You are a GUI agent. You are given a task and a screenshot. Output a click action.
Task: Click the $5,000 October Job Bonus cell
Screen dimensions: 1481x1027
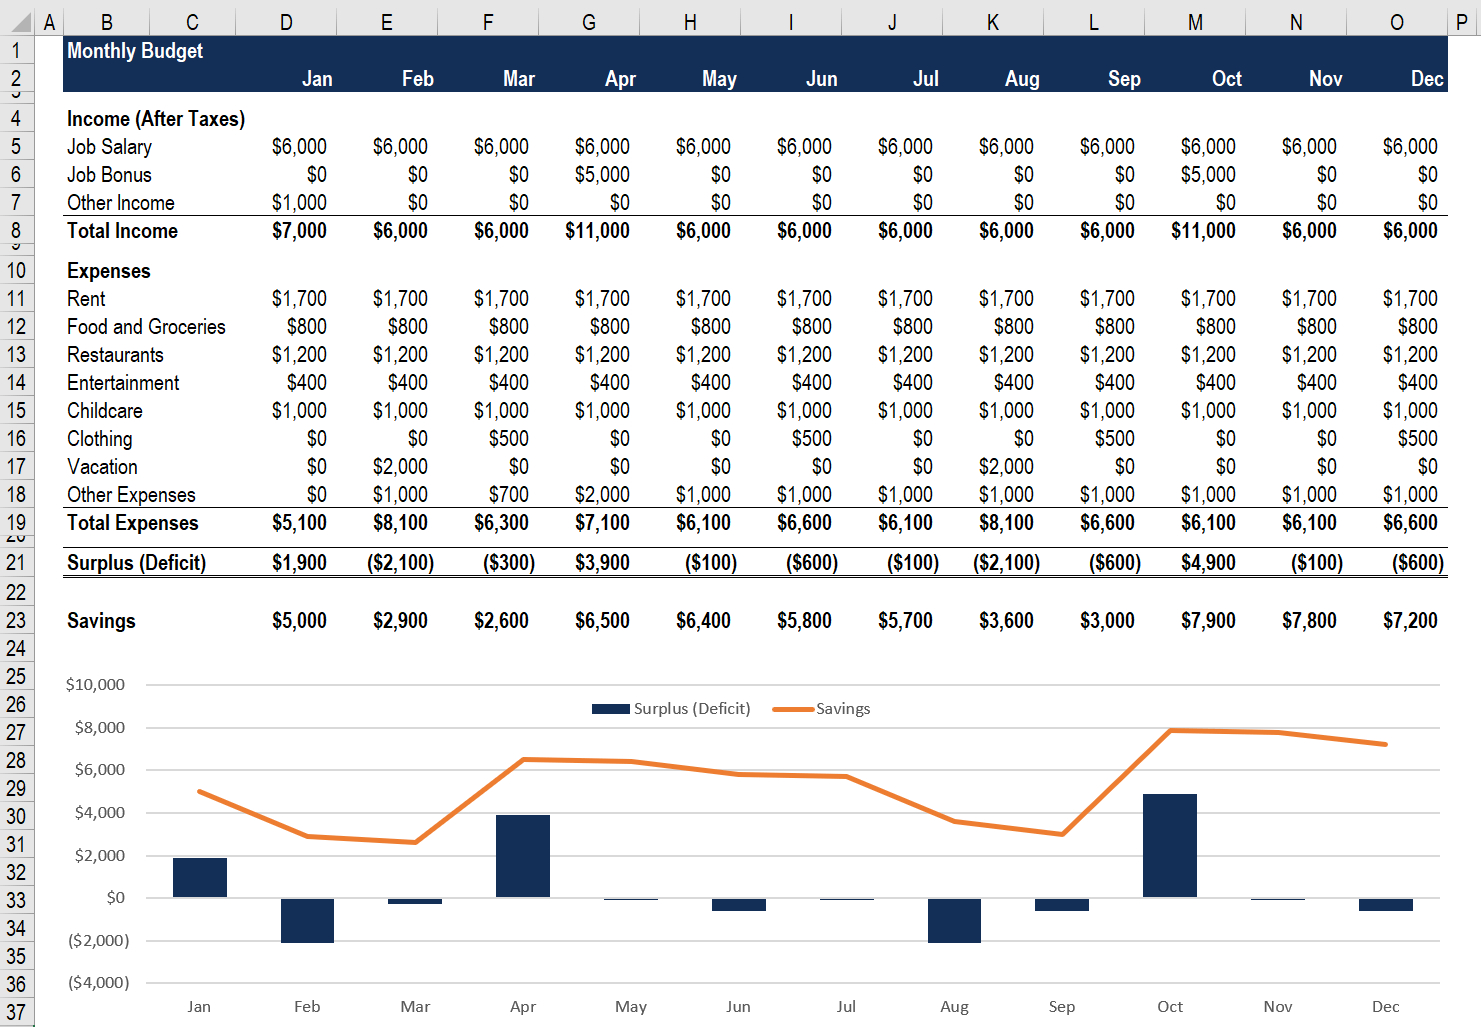(1207, 174)
